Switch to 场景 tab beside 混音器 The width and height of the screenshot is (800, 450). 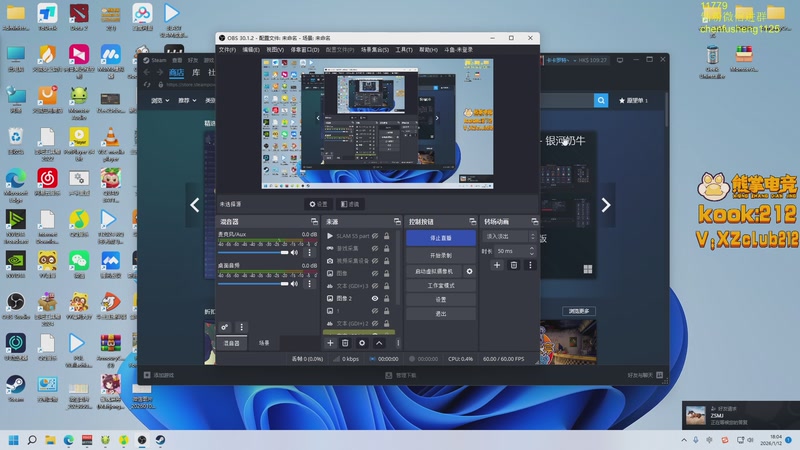(264, 343)
